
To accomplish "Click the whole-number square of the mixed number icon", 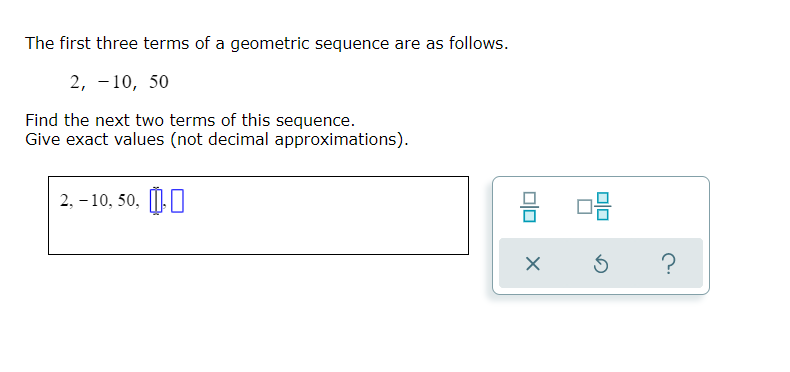I will point(584,207).
